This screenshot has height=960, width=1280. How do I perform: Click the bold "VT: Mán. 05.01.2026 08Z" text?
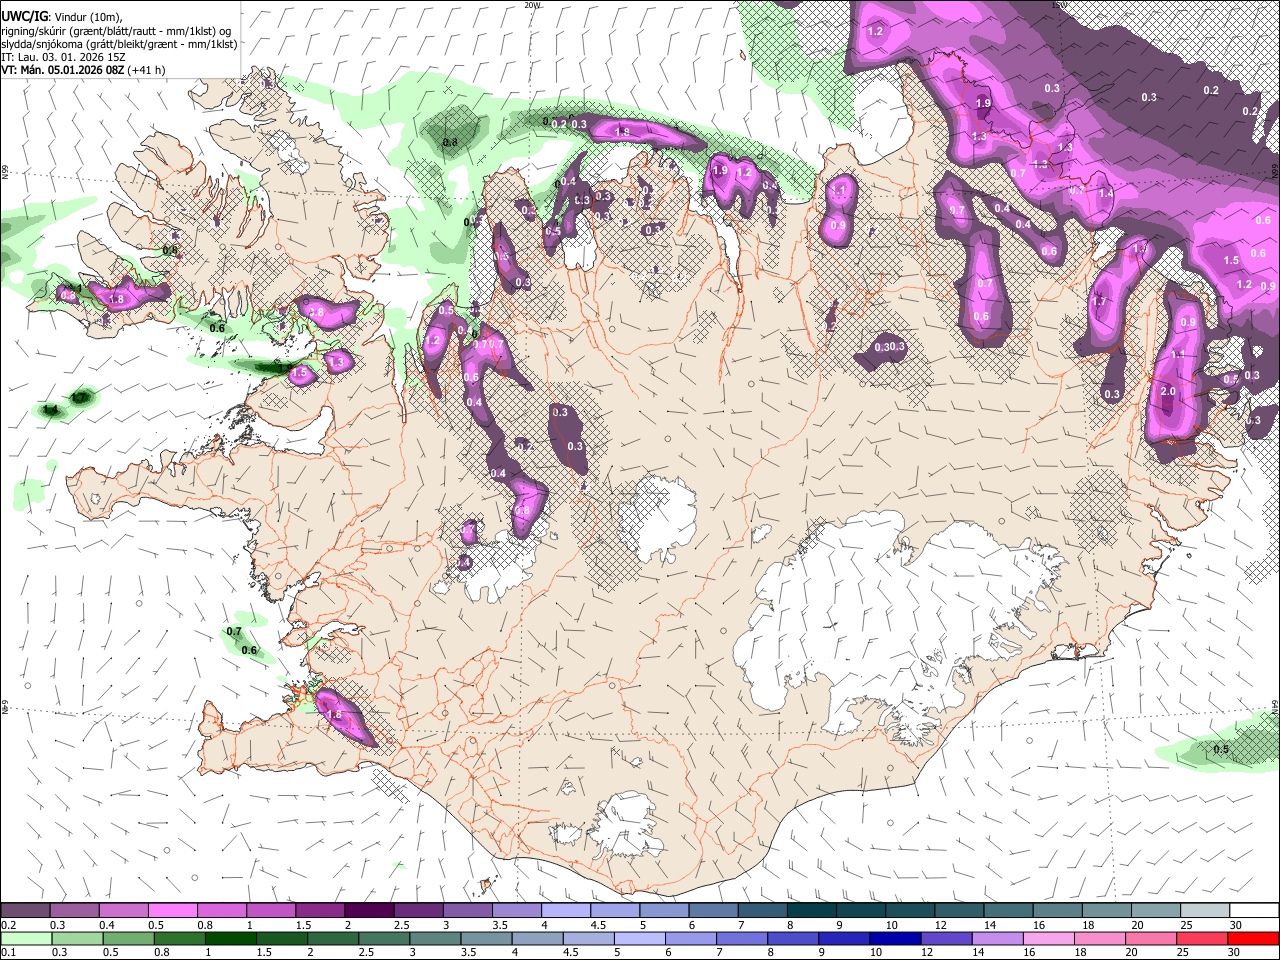pyautogui.click(x=62, y=70)
